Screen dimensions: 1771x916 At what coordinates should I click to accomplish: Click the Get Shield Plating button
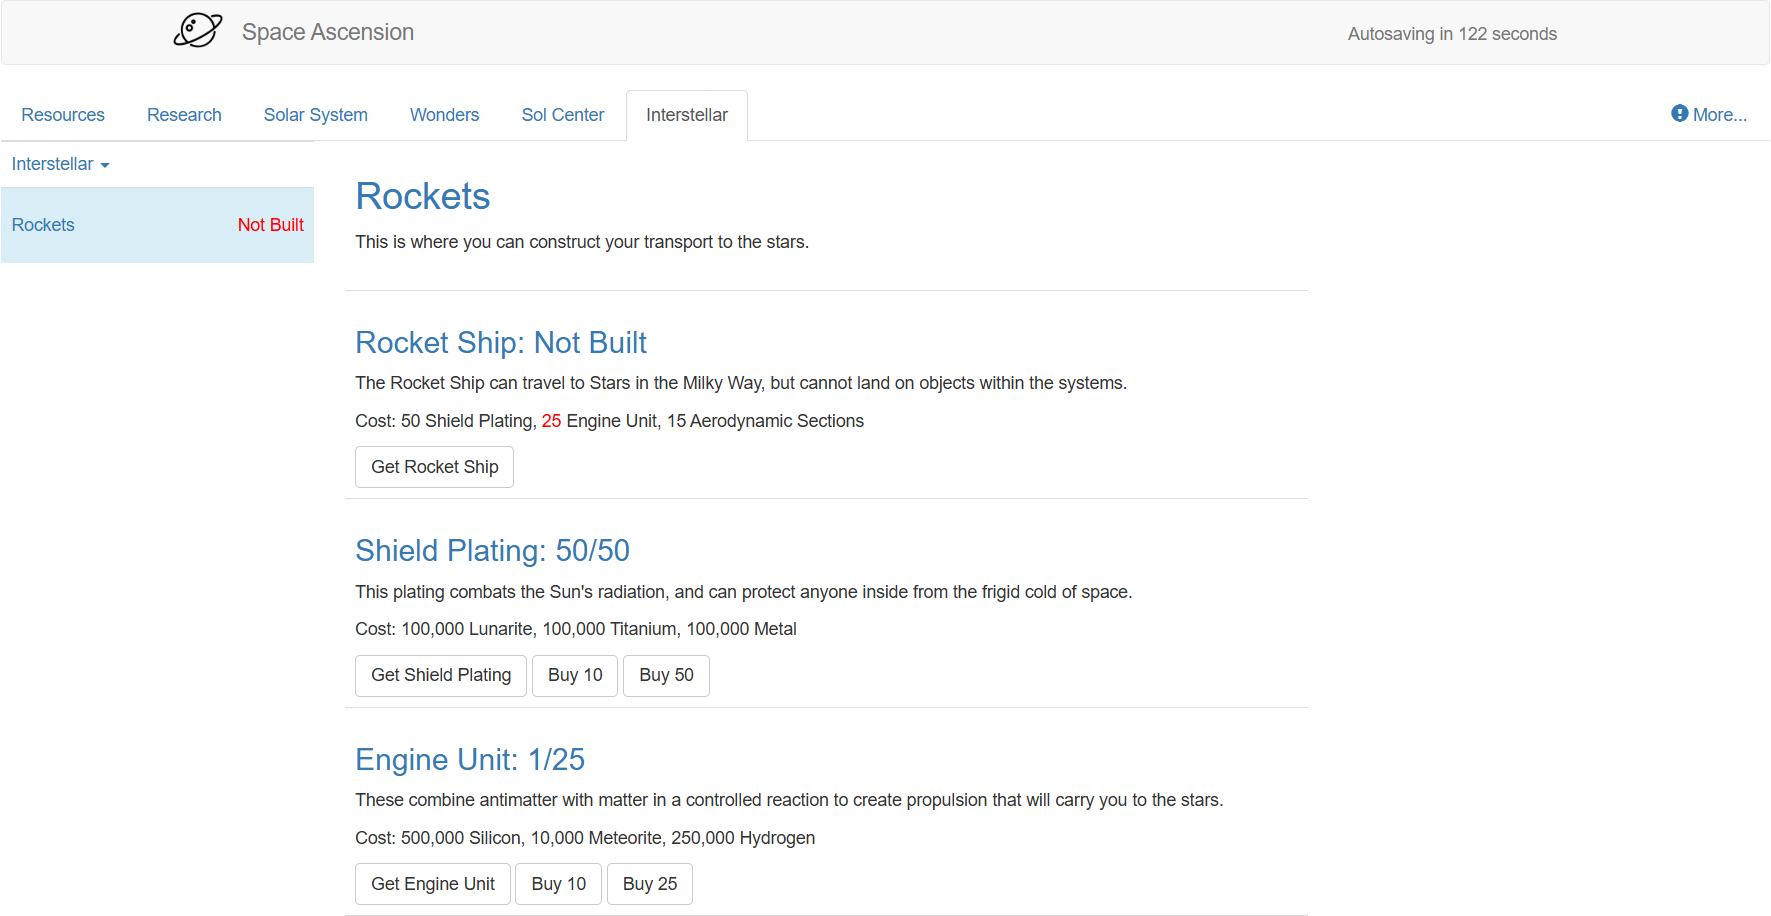click(x=440, y=675)
